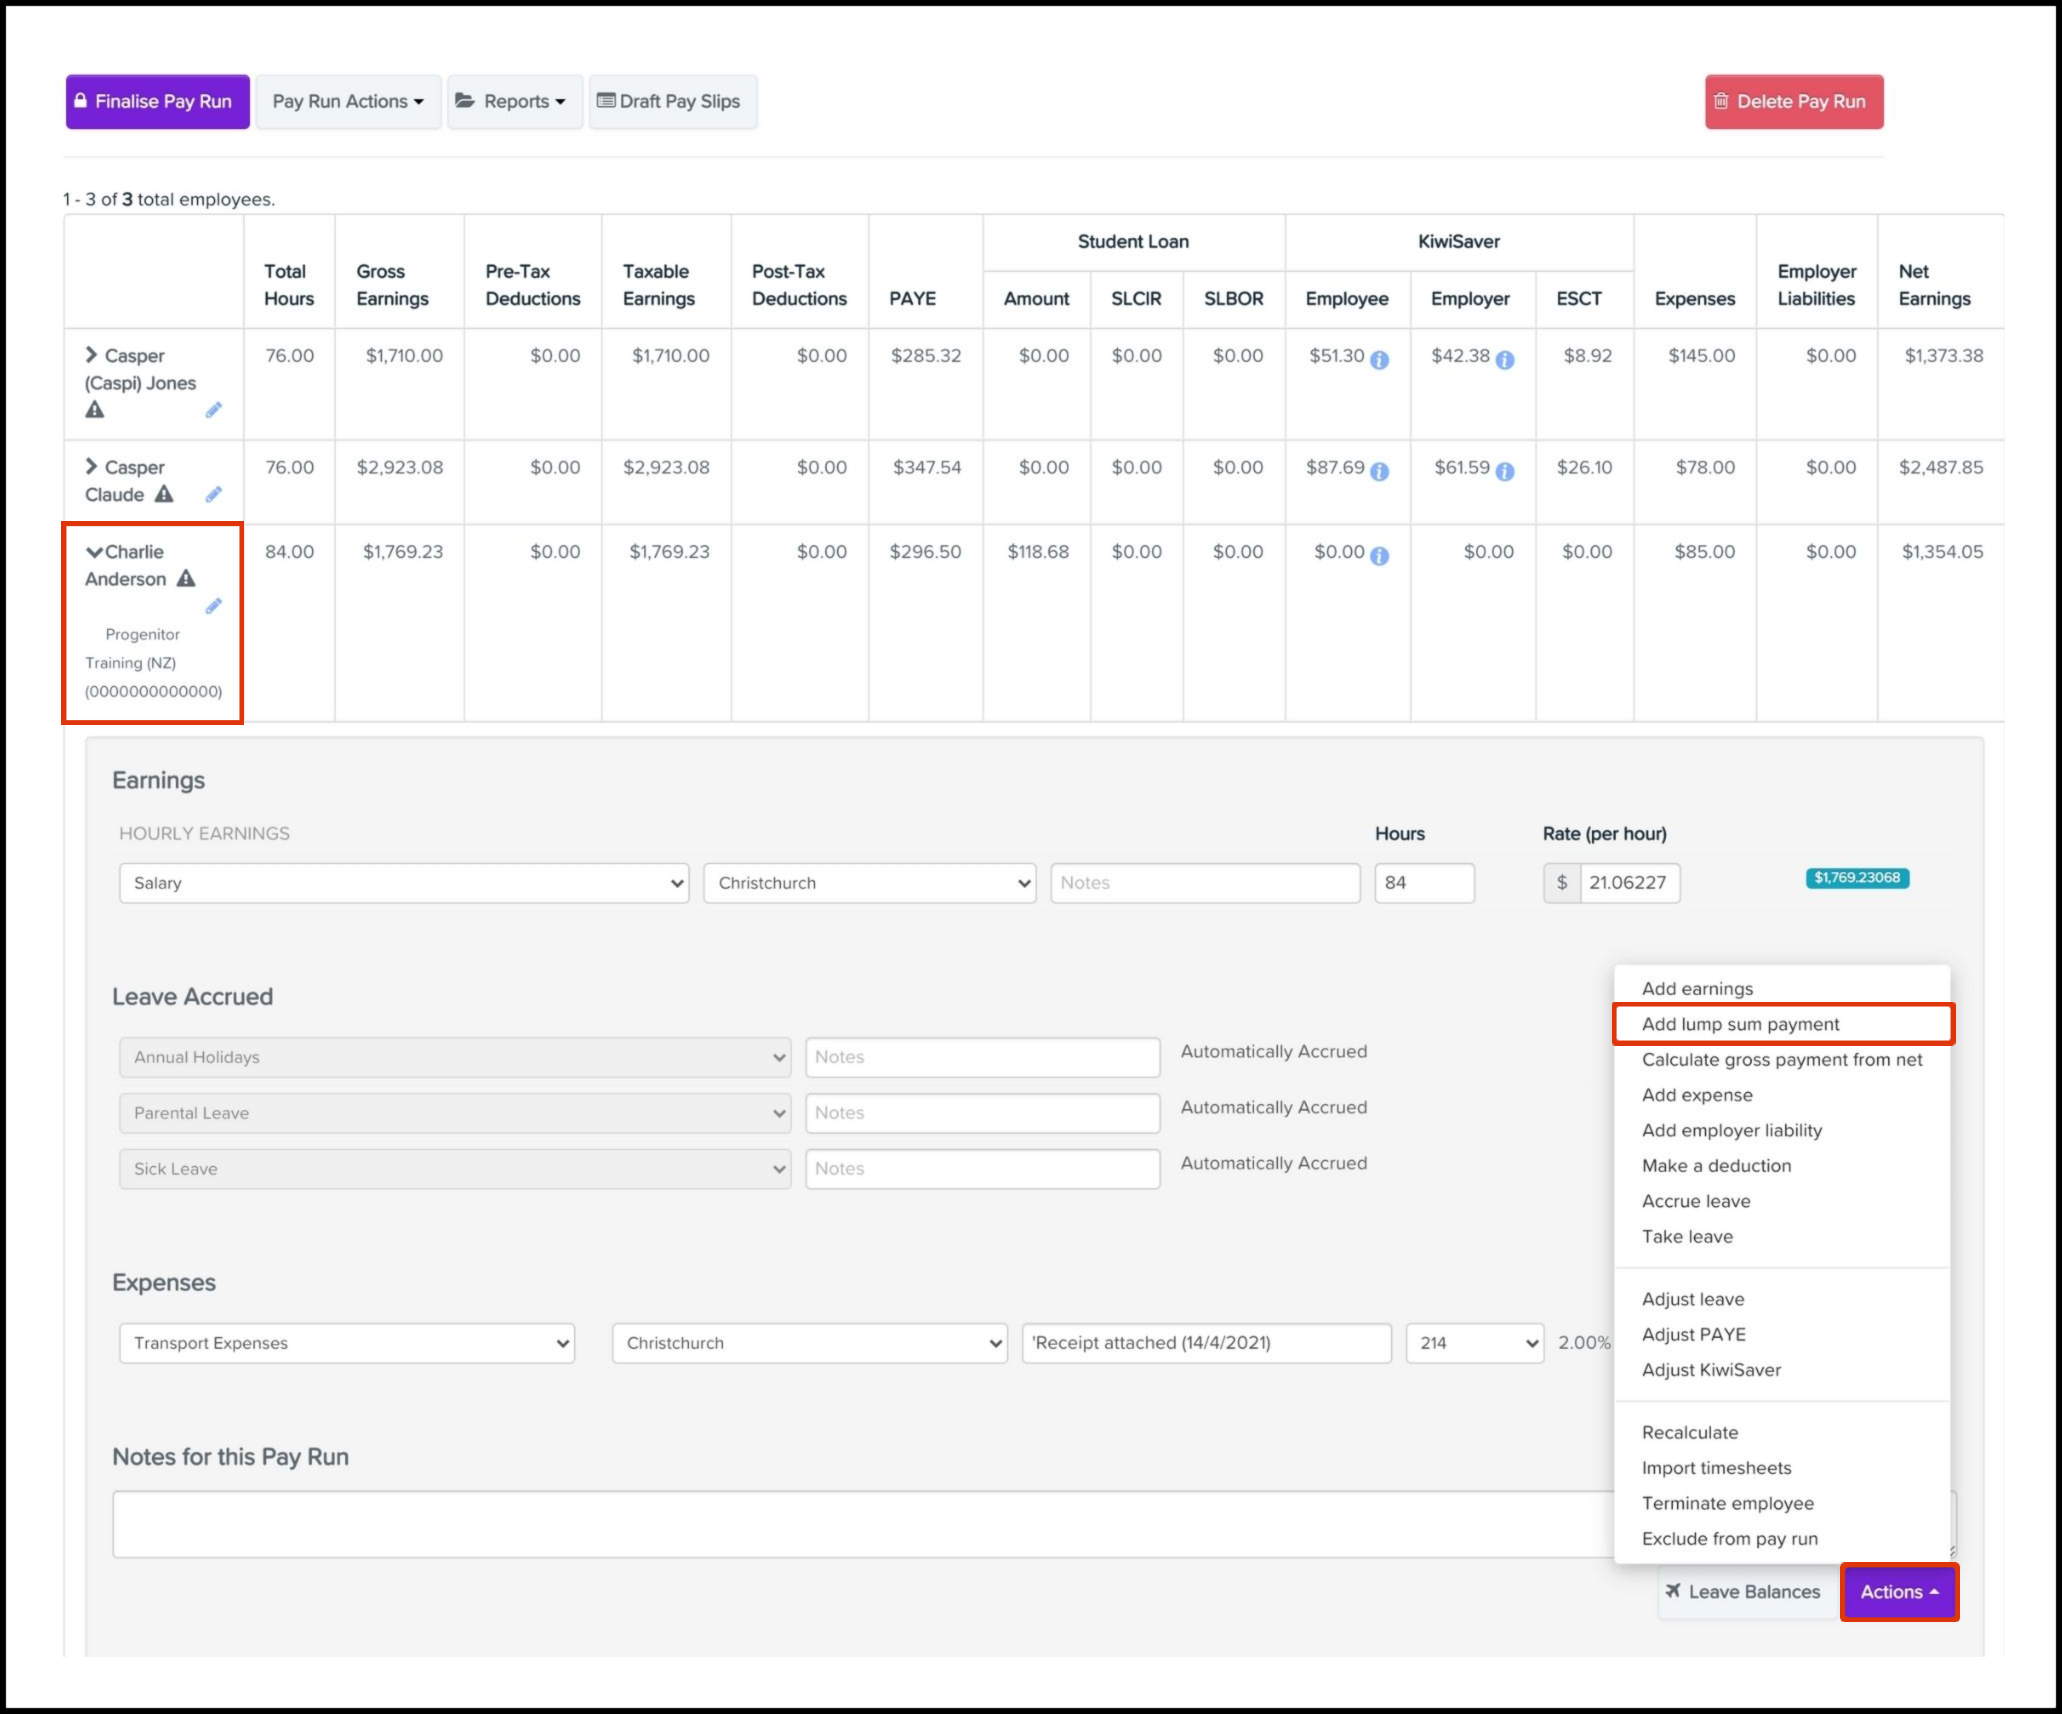Click pencil edit icon for Casper (Caspi) Jones

point(213,410)
